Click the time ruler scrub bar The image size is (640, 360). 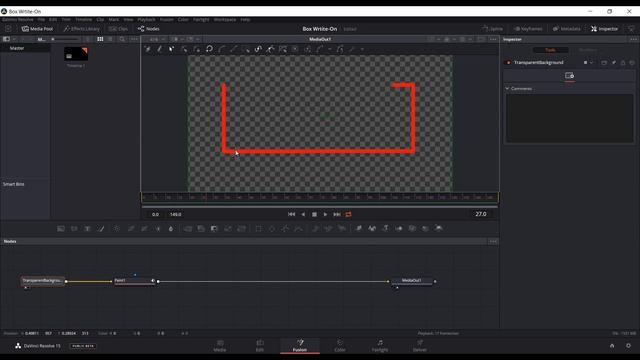point(320,198)
